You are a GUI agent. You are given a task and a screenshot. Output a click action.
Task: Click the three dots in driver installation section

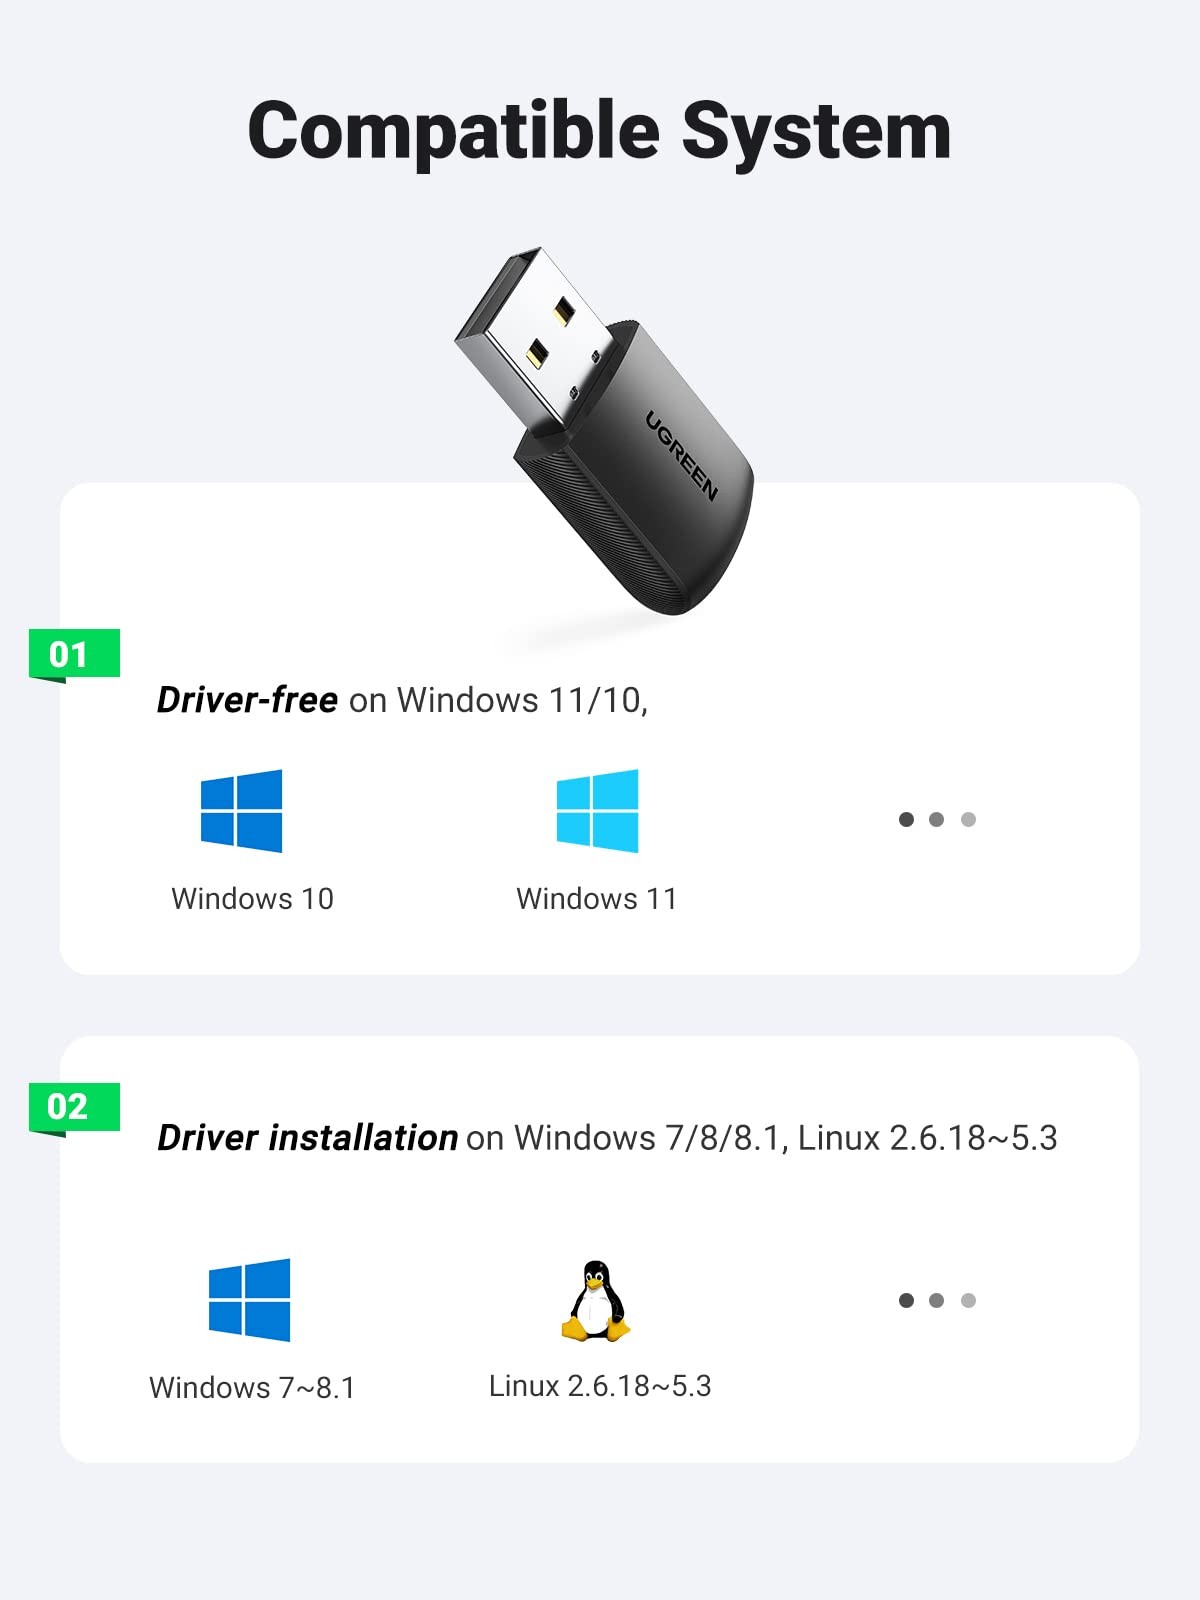[937, 1300]
